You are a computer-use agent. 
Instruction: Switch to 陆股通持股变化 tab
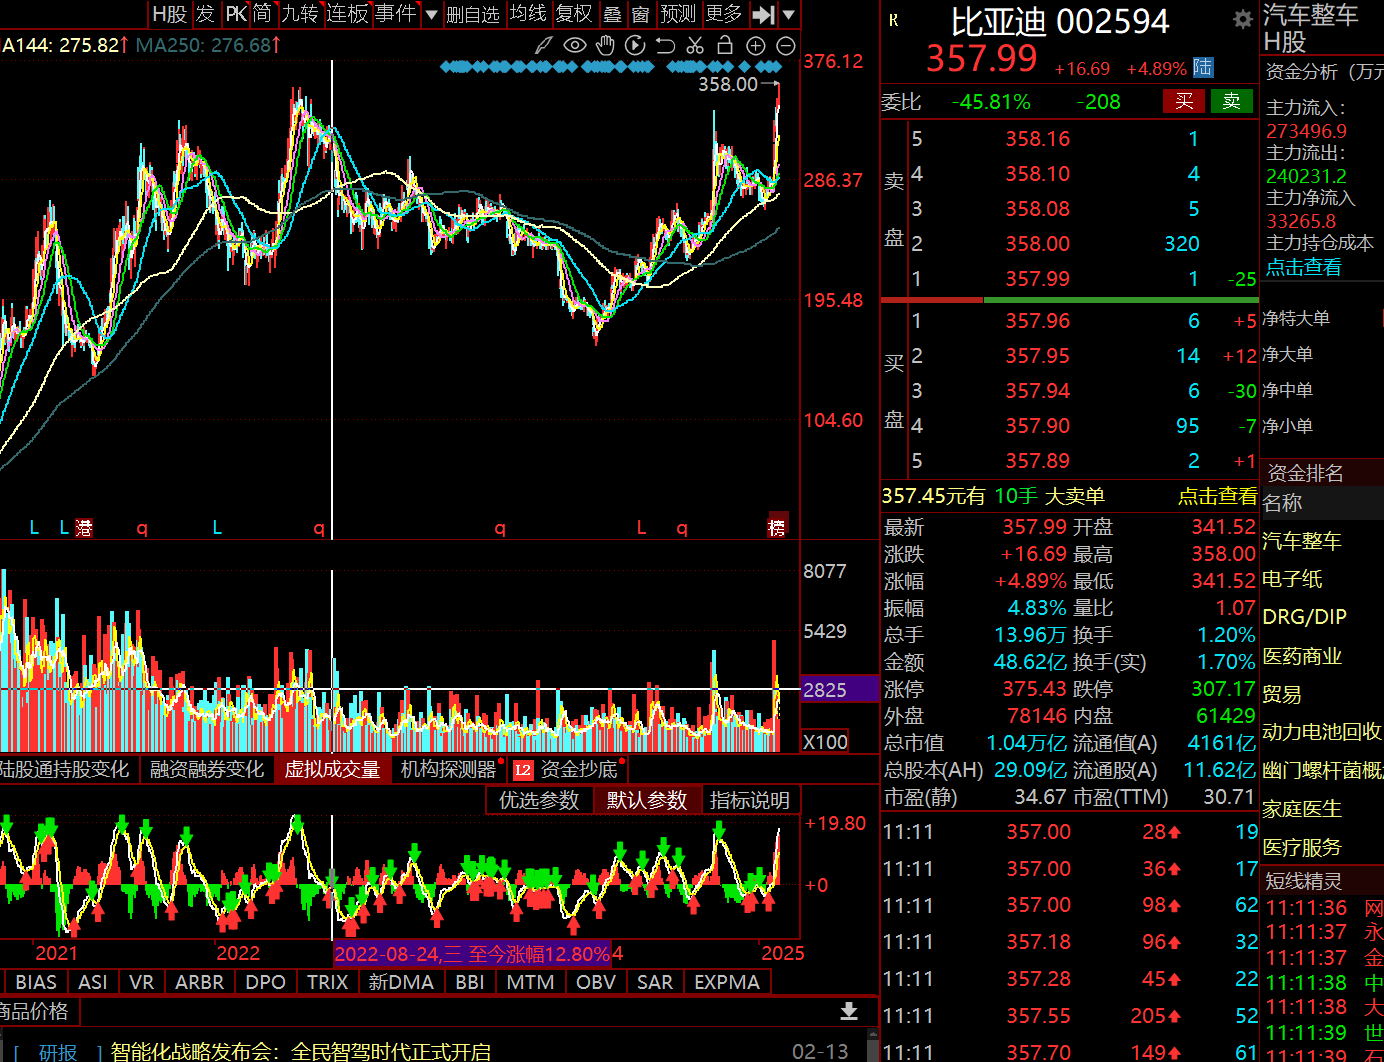point(64,769)
